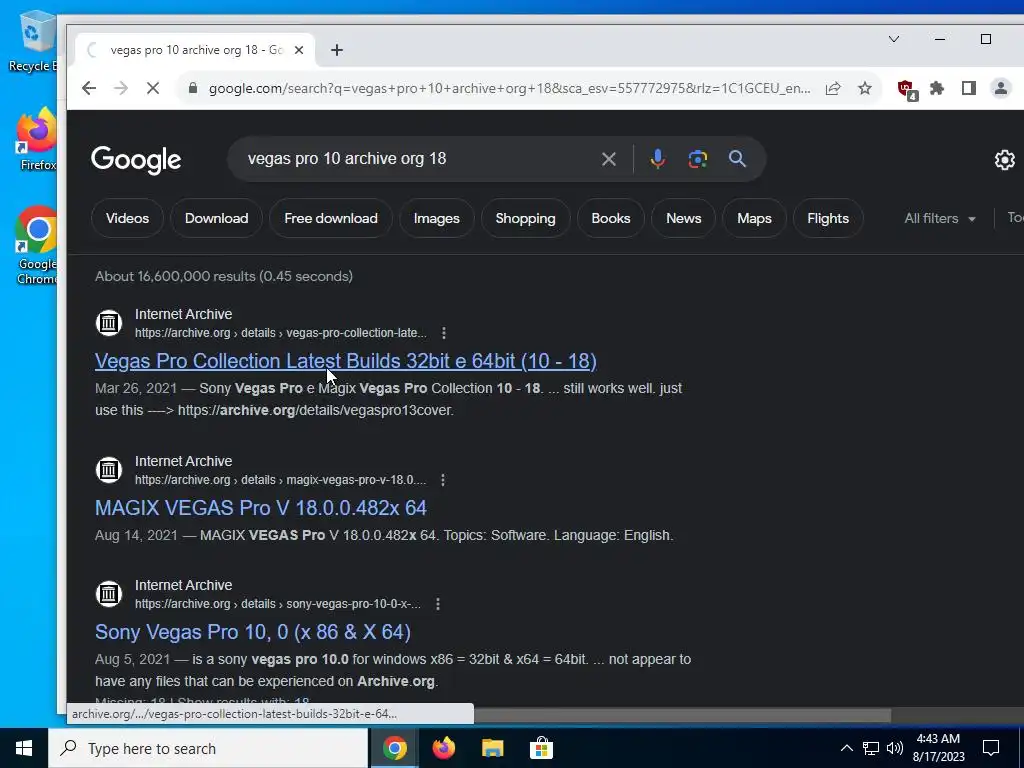
Task: Expand the All filters dropdown
Action: 940,219
